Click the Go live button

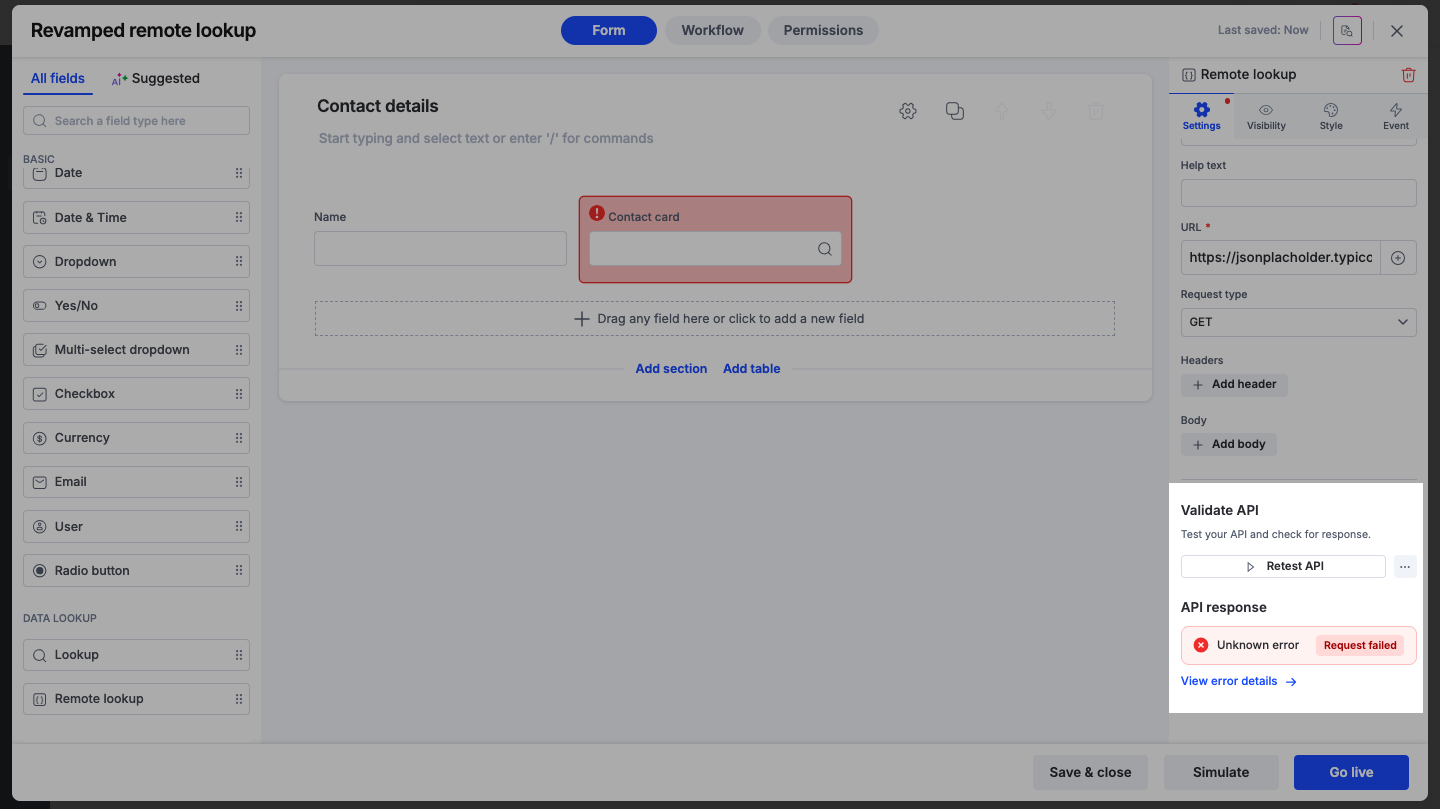click(x=1351, y=772)
